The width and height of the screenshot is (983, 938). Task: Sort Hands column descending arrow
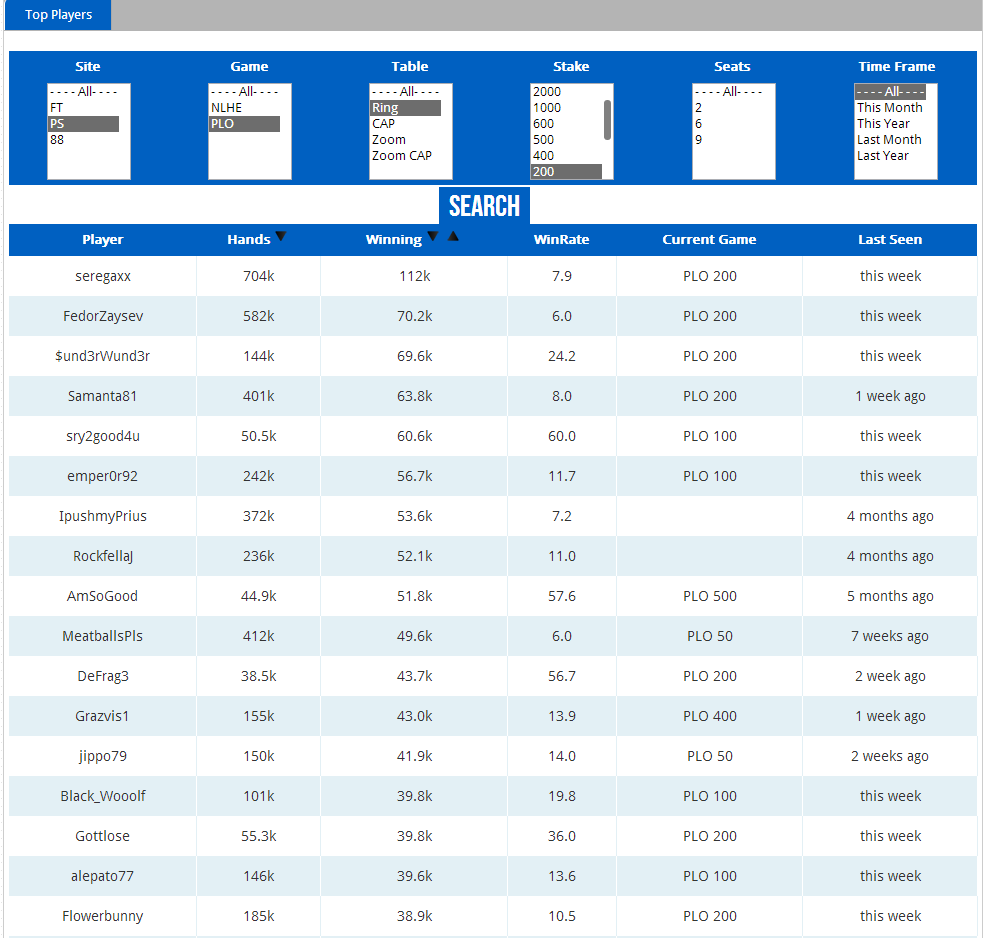(281, 236)
